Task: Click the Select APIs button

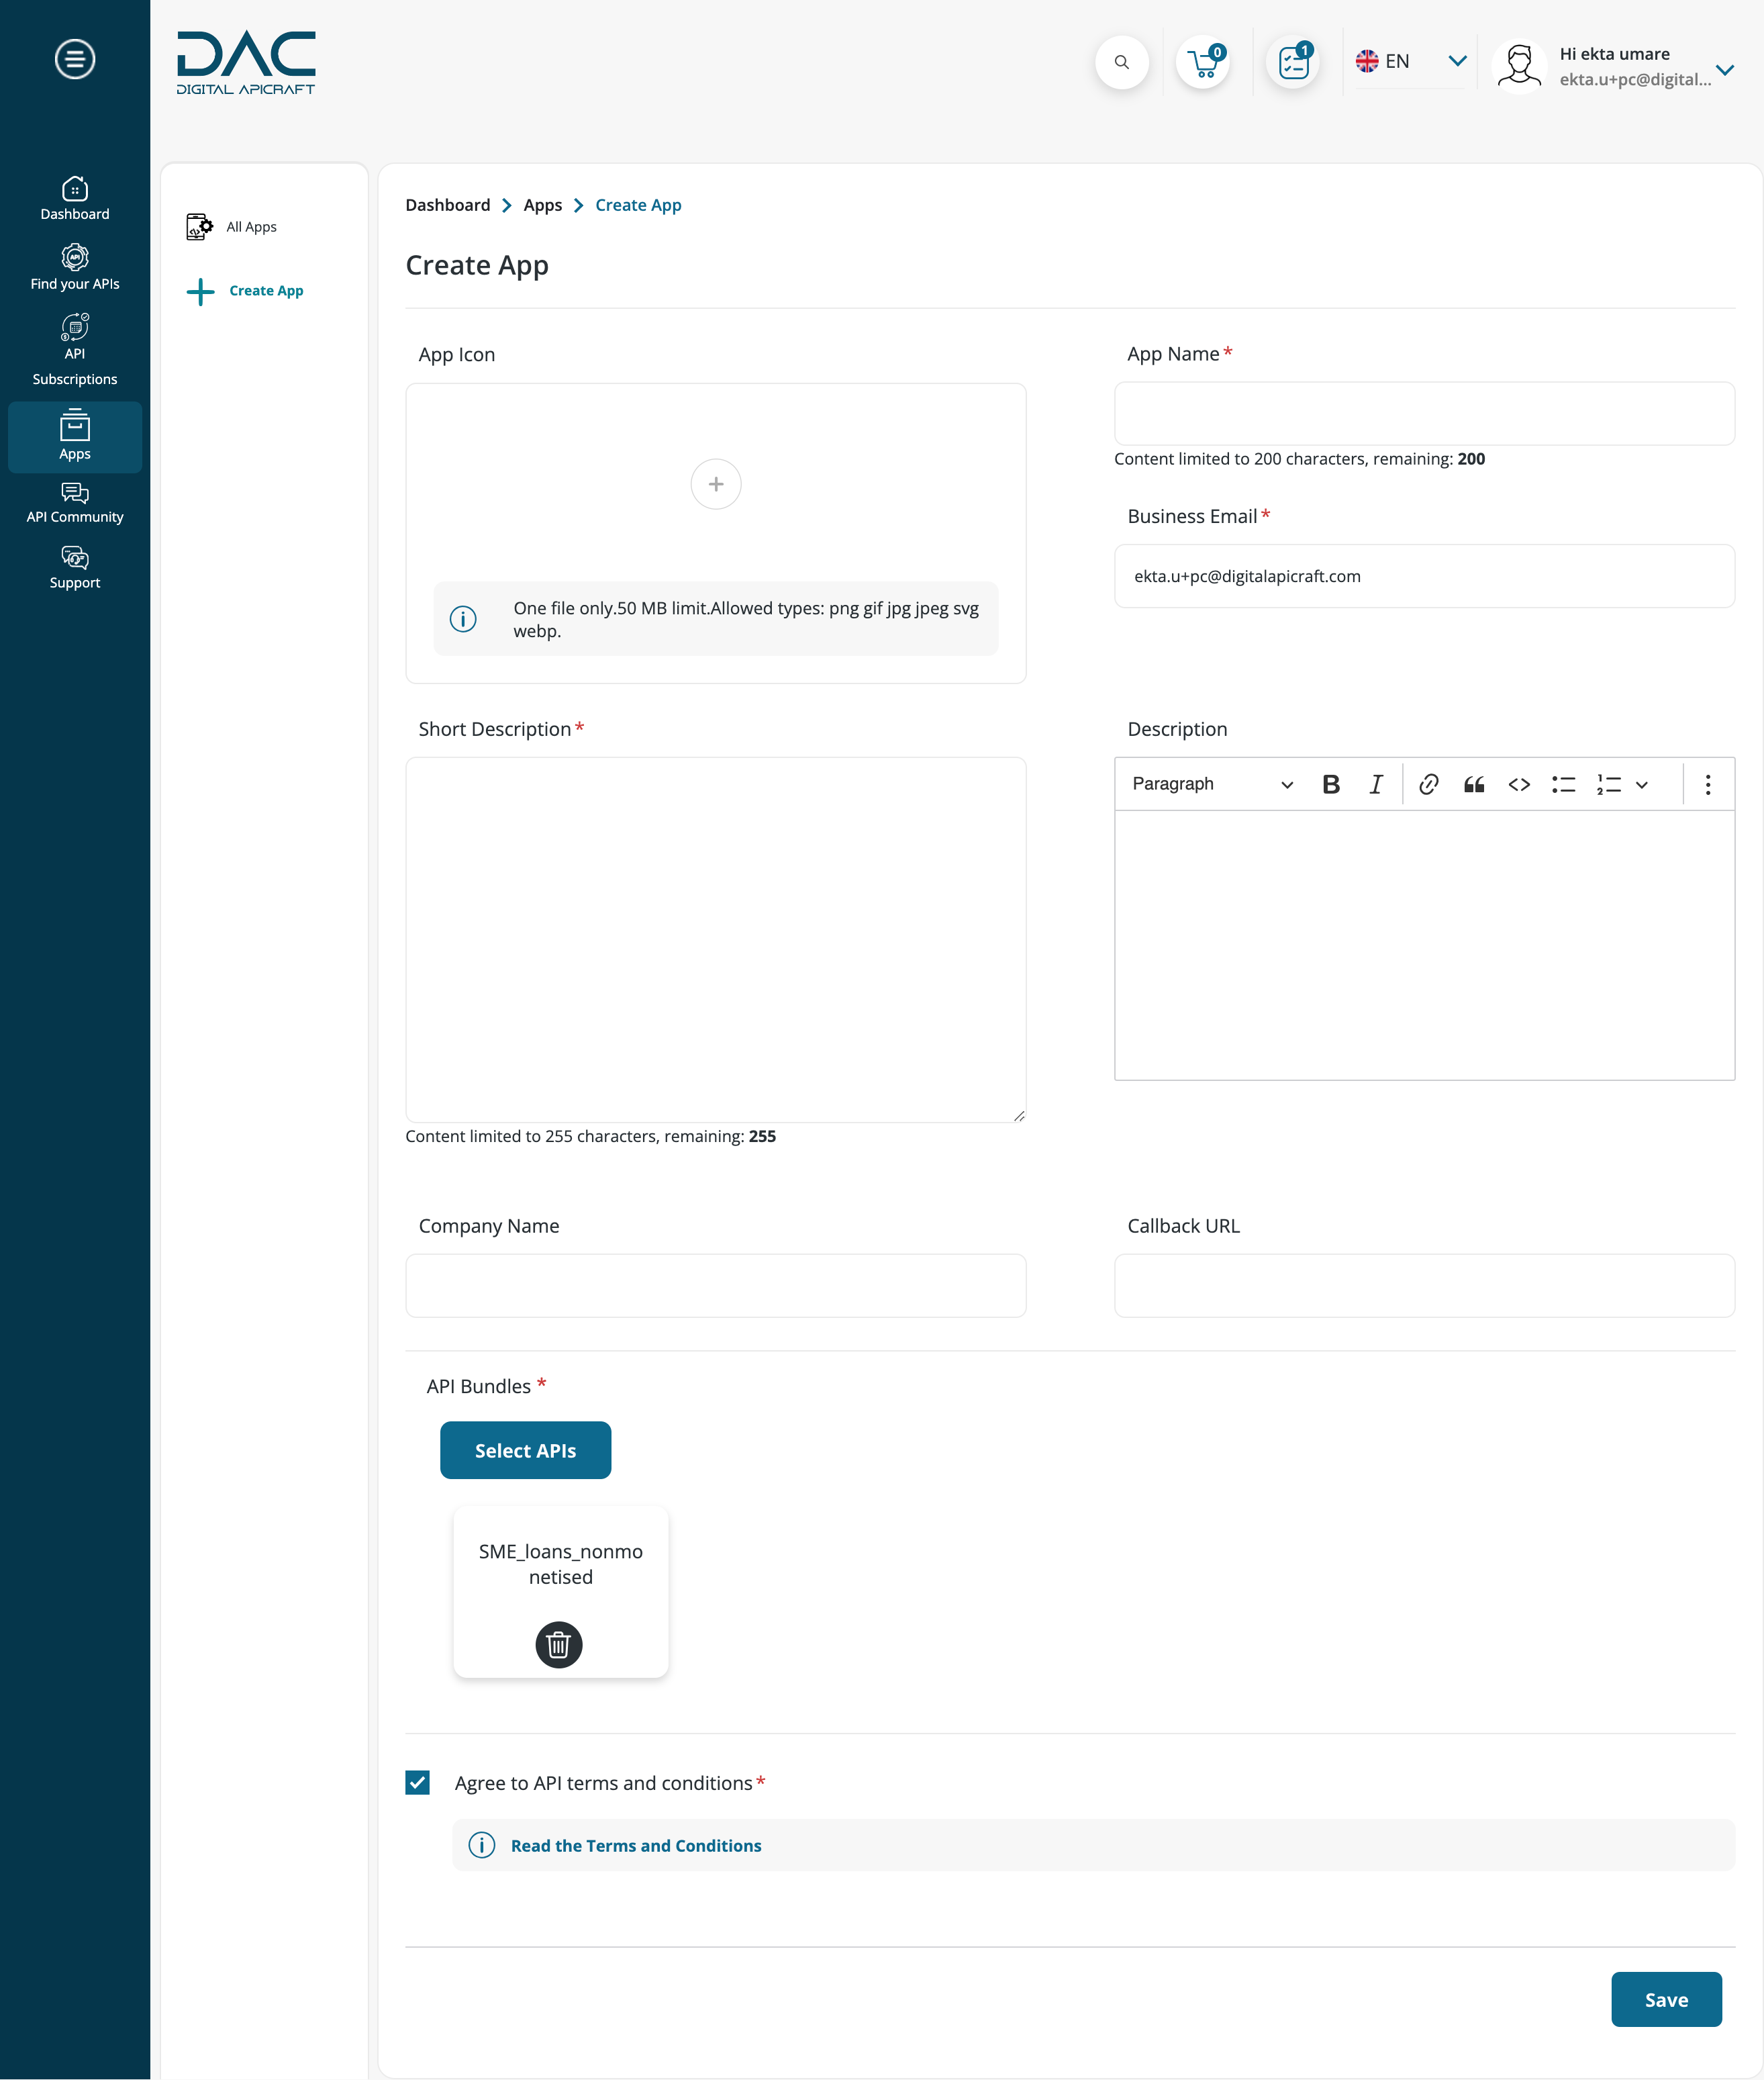Action: pyautogui.click(x=525, y=1450)
